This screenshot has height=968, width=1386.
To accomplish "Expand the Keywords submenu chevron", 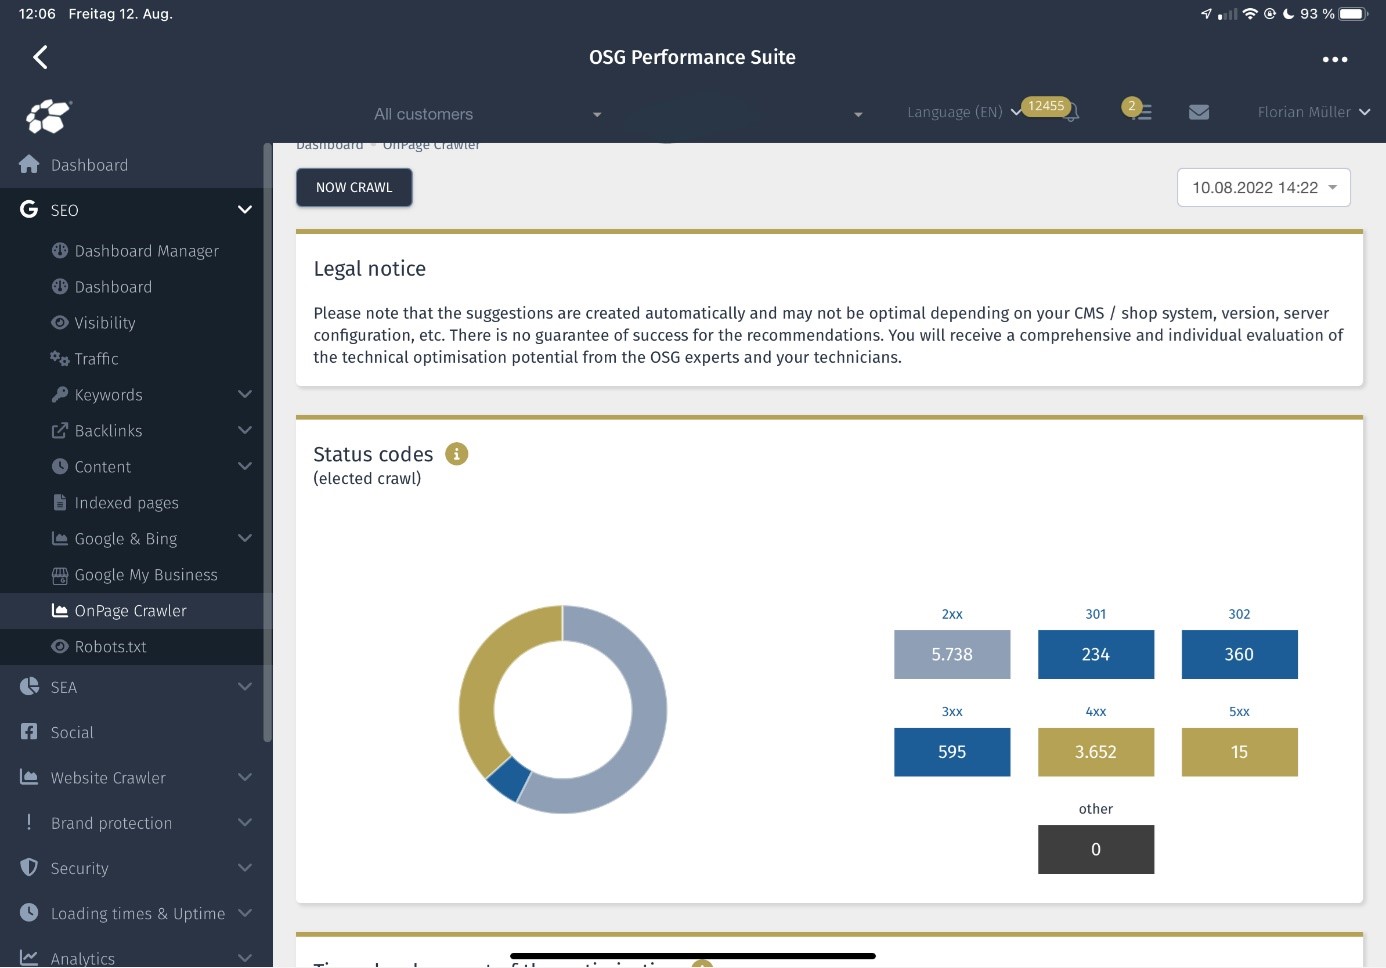I will [x=245, y=394].
